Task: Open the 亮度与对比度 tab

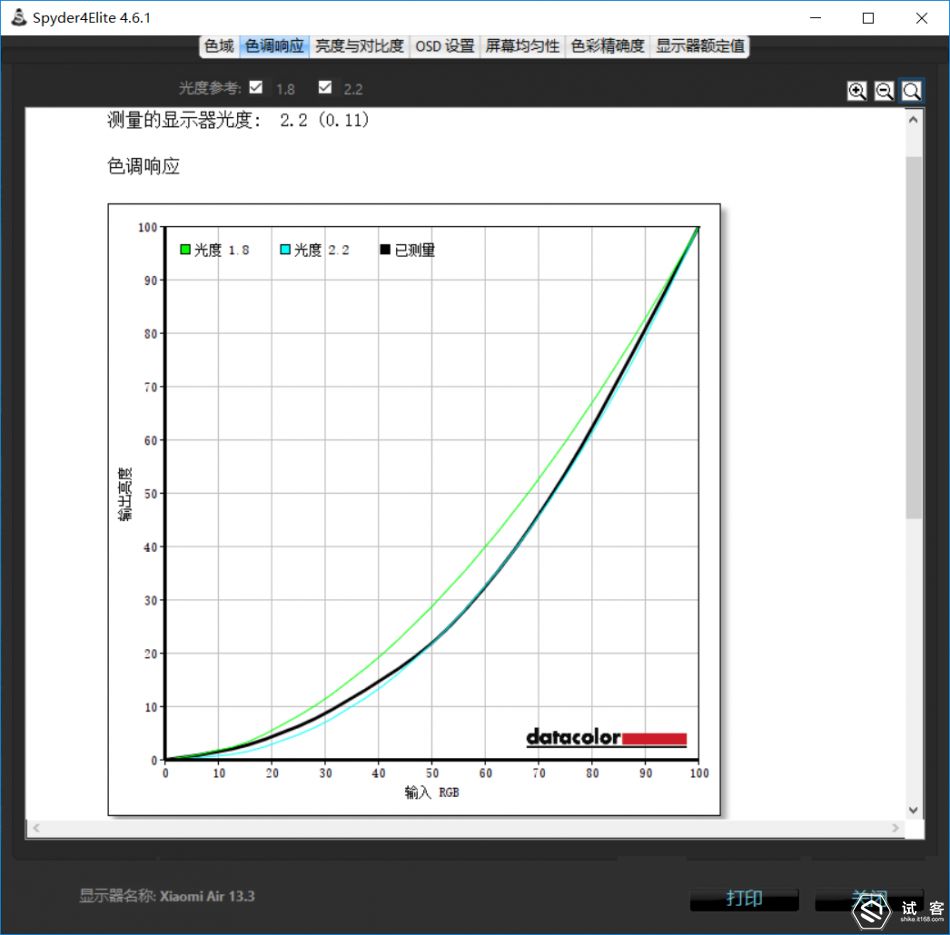Action: (359, 46)
